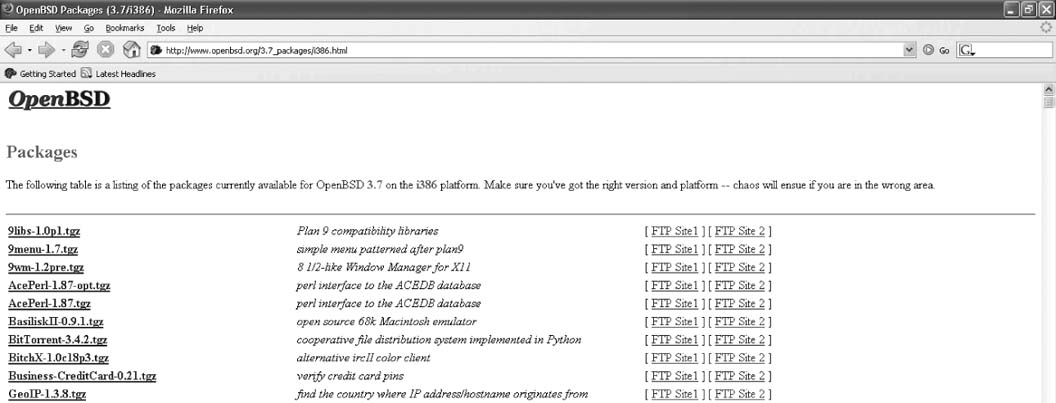Reload the current page
This screenshot has width=1056, height=403.
tap(81, 49)
